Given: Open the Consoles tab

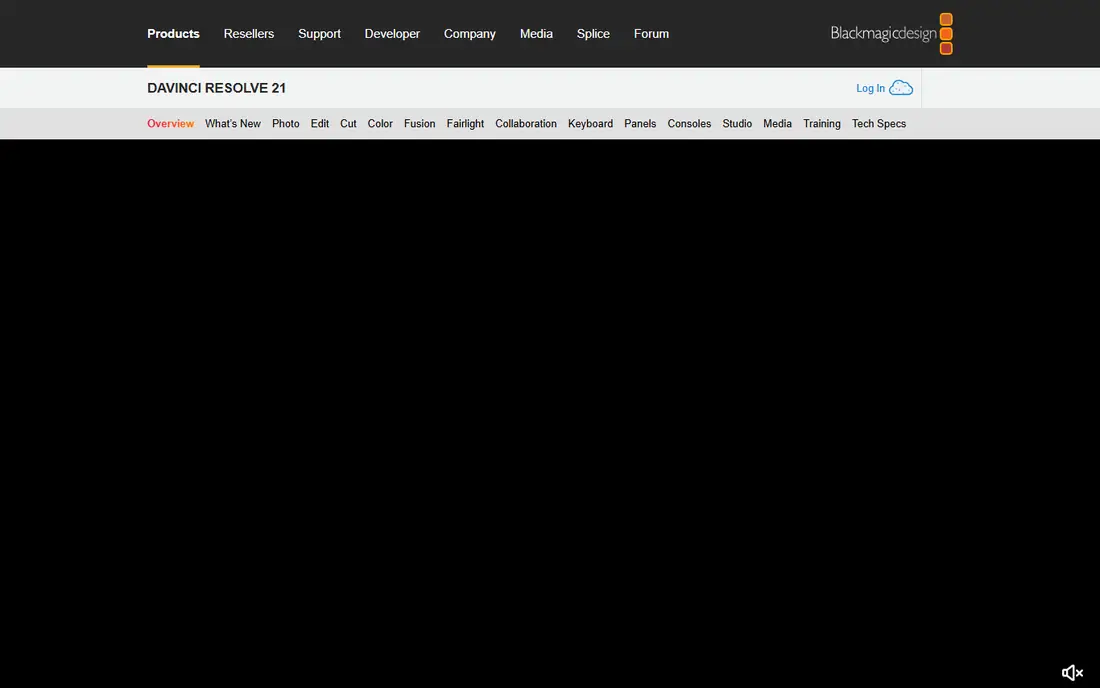Looking at the screenshot, I should pos(689,123).
